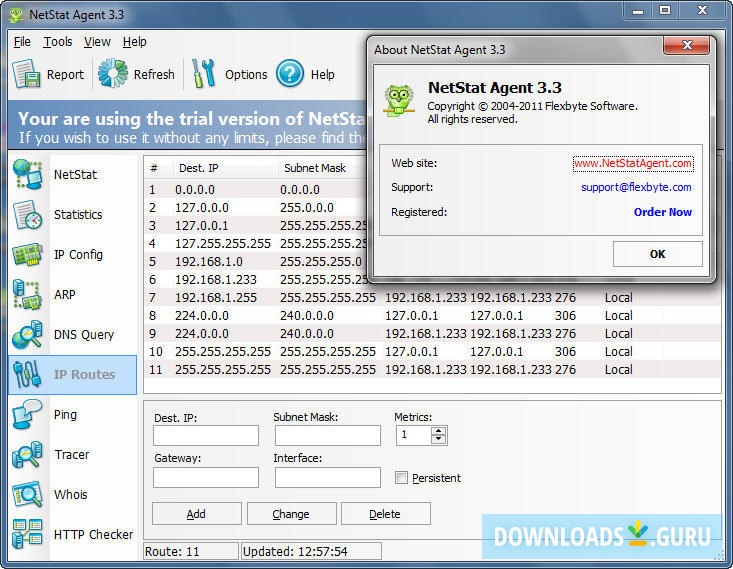Image resolution: width=733 pixels, height=569 pixels.
Task: Open the View menu
Action: pos(97,42)
